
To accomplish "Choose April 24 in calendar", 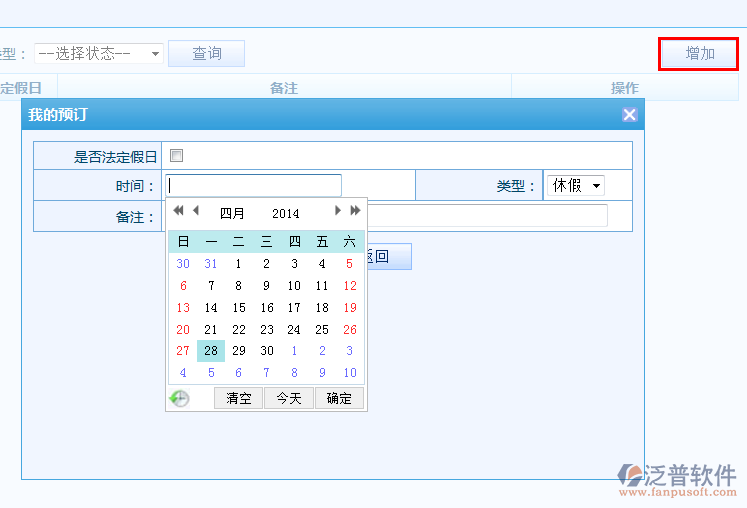I will point(294,330).
